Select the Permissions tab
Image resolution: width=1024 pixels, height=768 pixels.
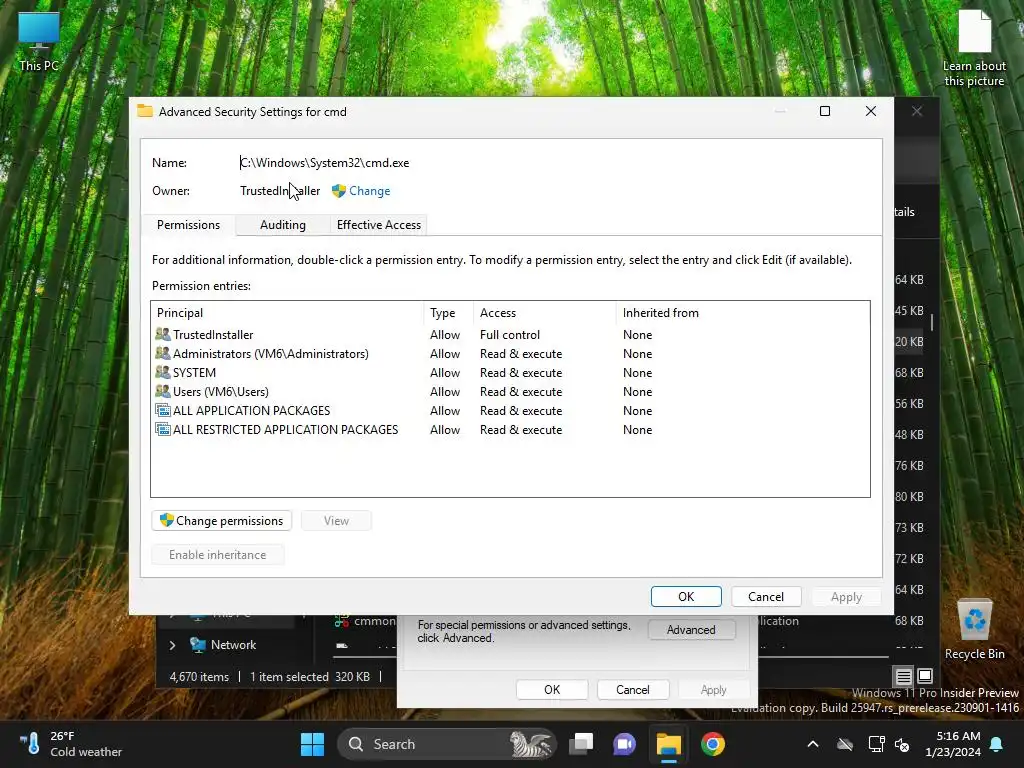pyautogui.click(x=188, y=225)
